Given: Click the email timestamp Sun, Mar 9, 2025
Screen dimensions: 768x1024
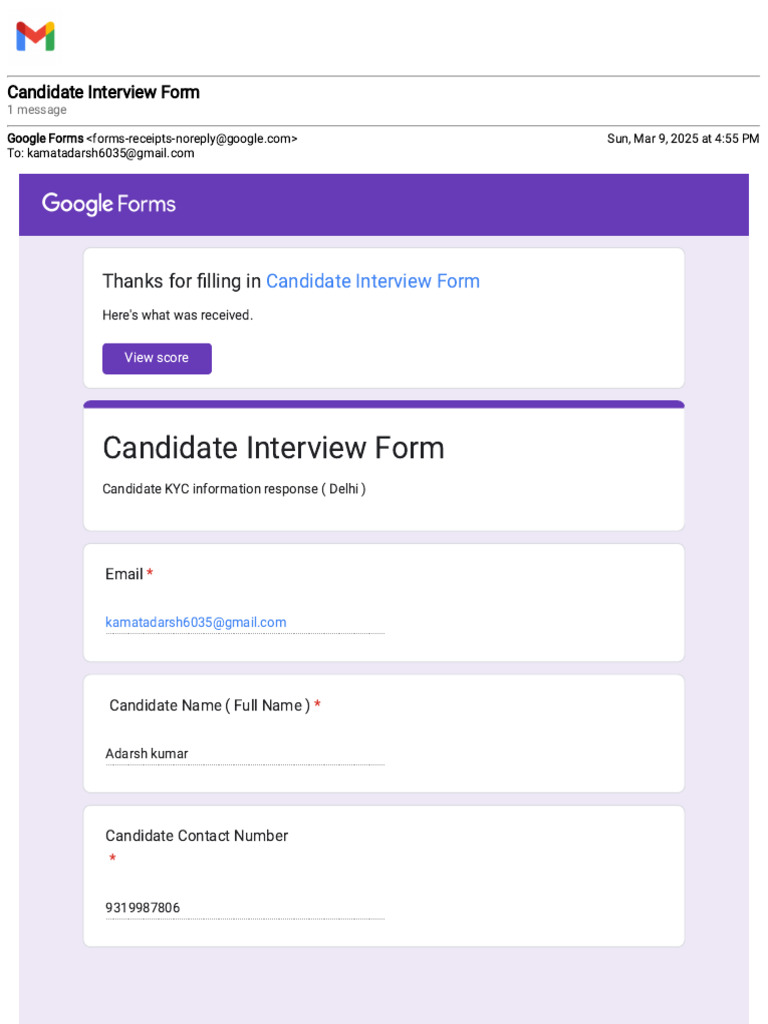Looking at the screenshot, I should (x=682, y=139).
